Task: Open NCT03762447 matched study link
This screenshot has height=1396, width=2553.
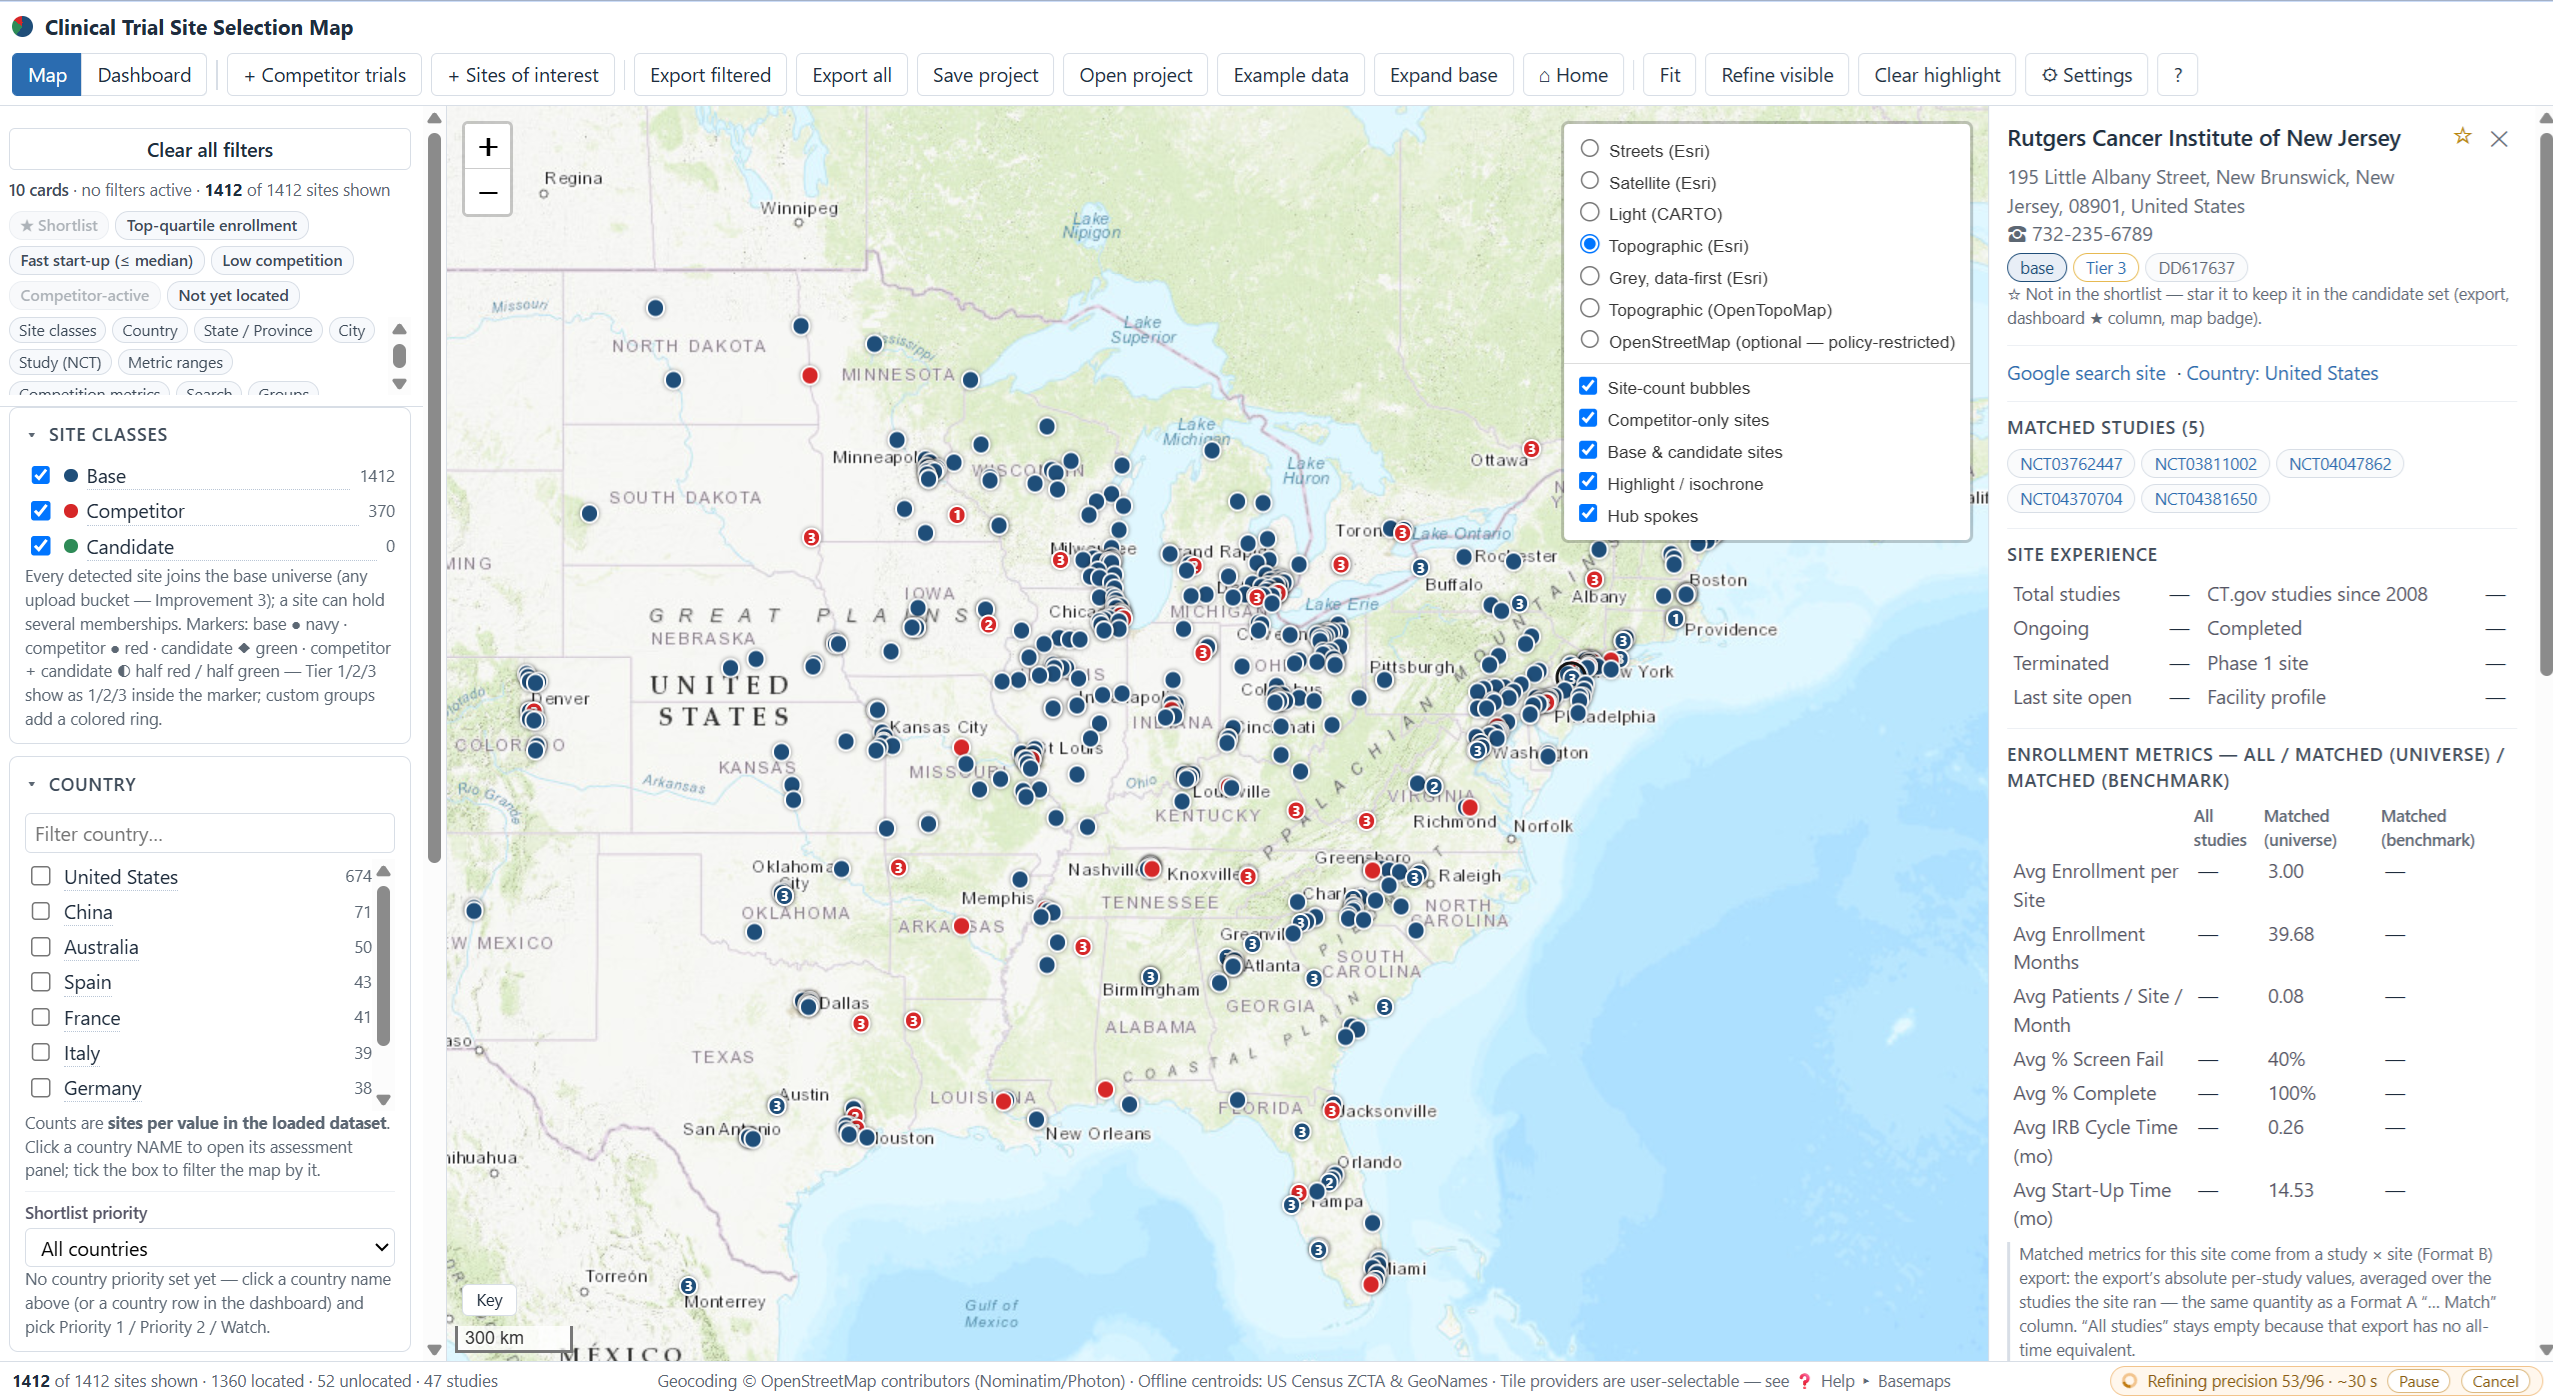Action: pyautogui.click(x=2070, y=464)
